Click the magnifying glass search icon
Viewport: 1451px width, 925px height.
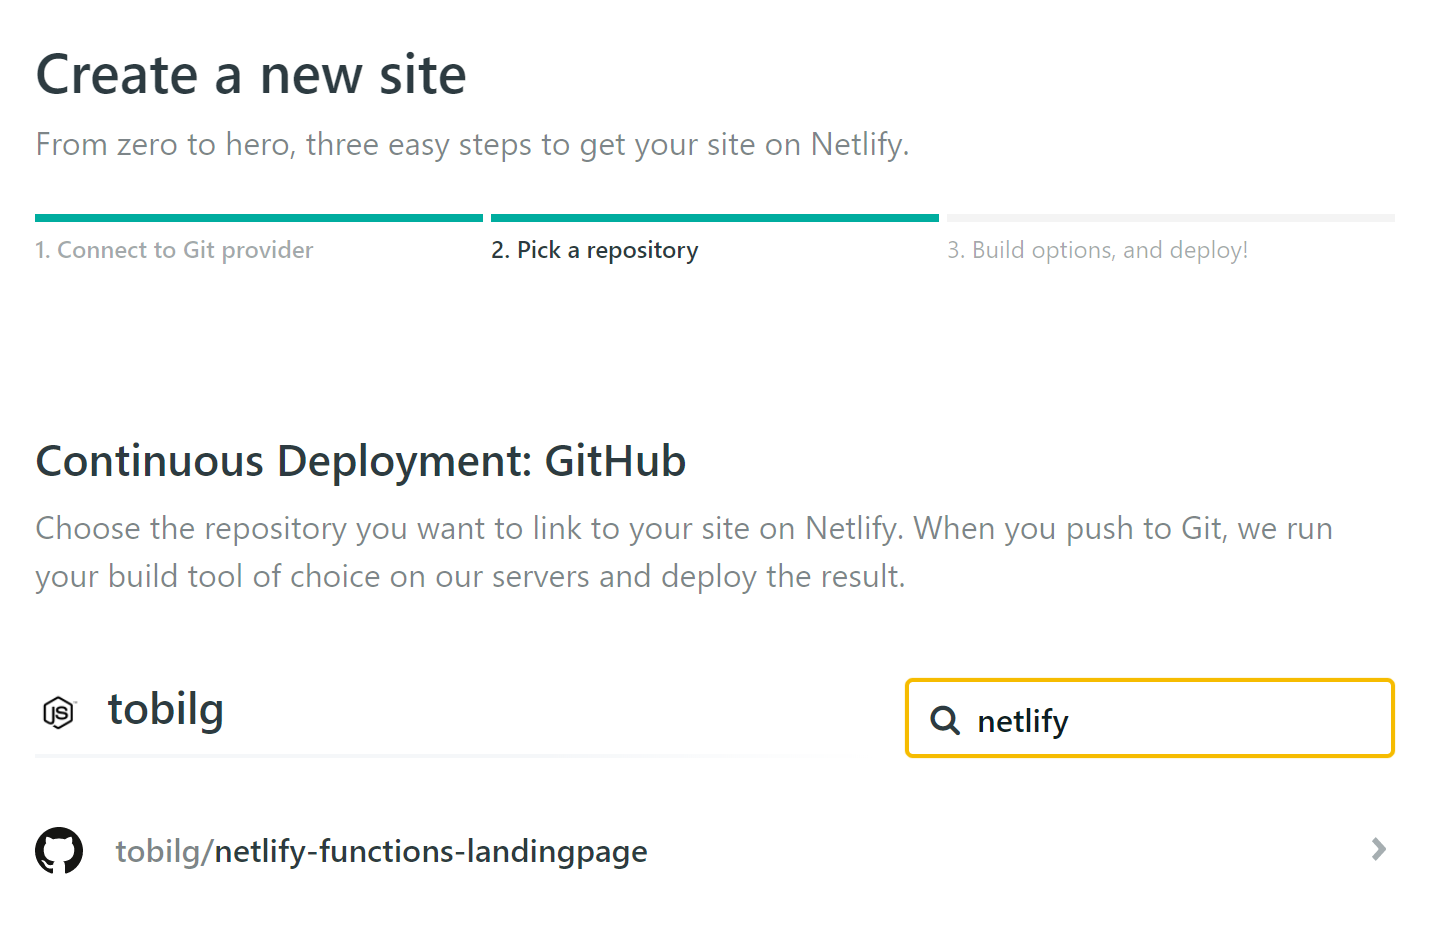pos(944,720)
